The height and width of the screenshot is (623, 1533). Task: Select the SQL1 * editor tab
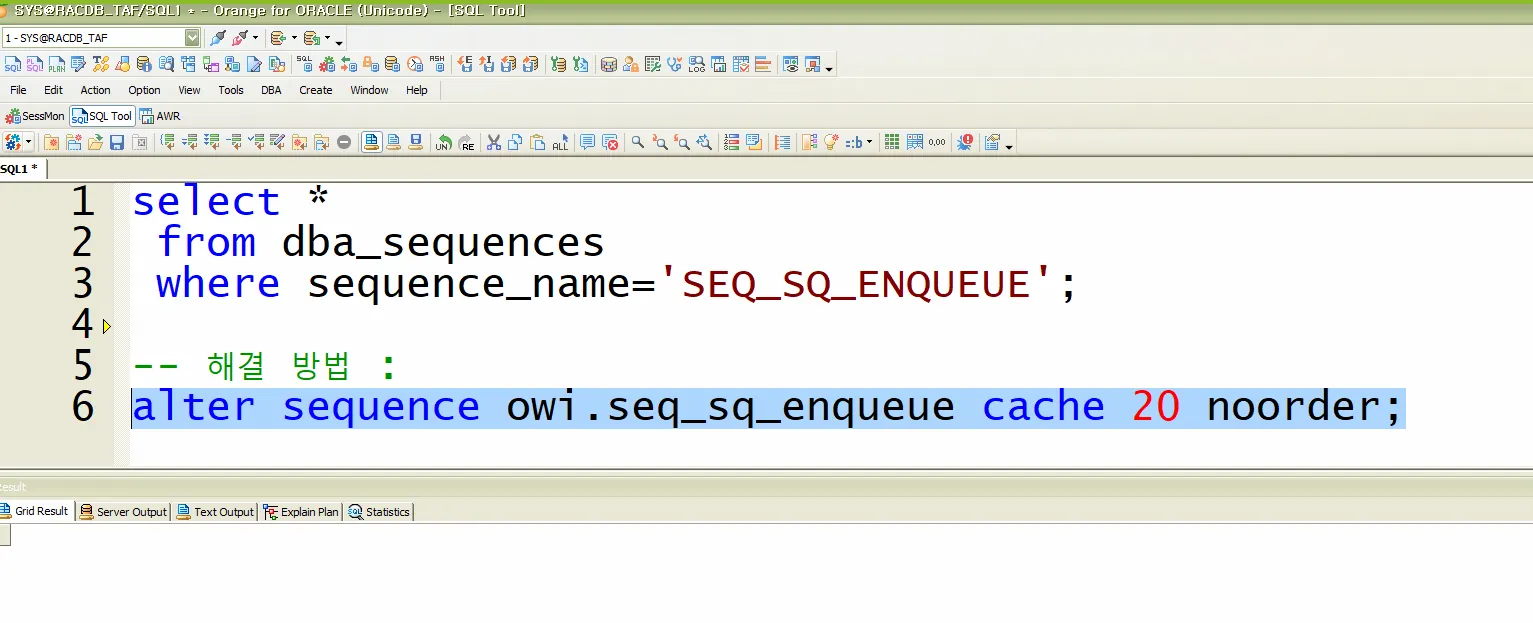click(21, 168)
